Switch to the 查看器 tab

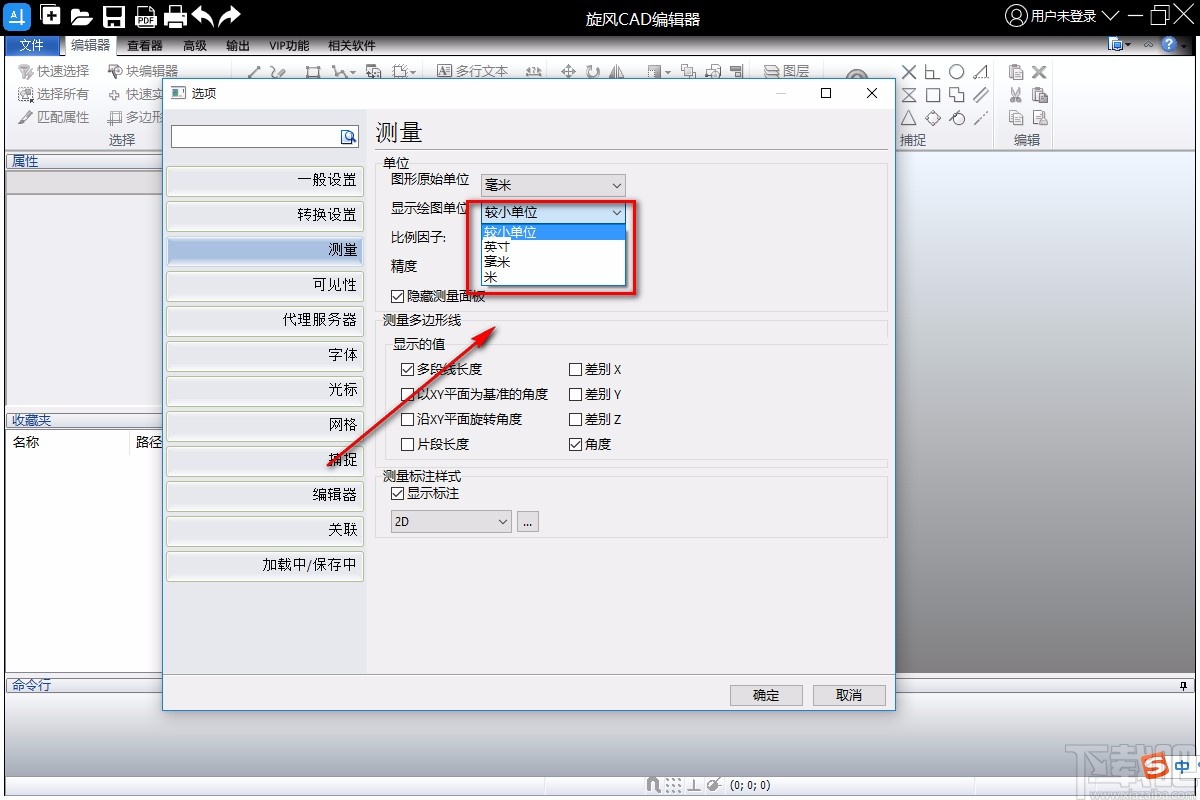tap(145, 45)
